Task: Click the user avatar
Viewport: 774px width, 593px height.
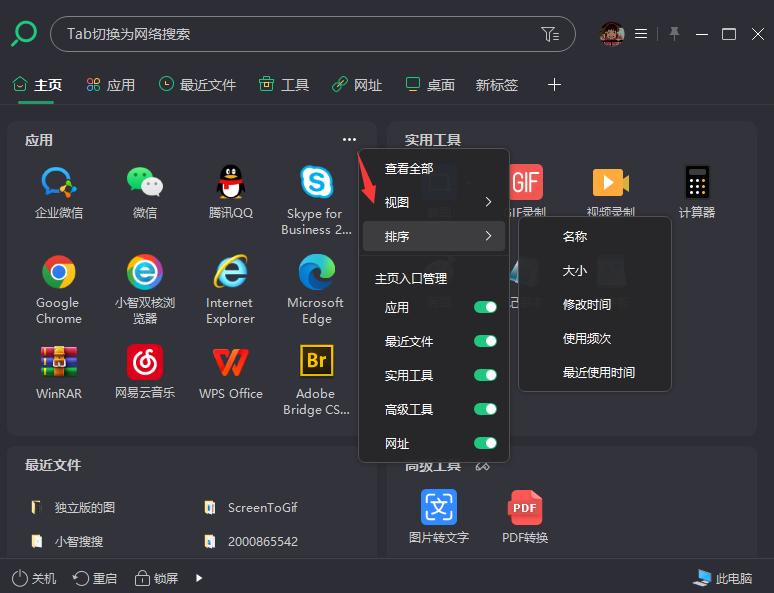Action: click(x=612, y=34)
